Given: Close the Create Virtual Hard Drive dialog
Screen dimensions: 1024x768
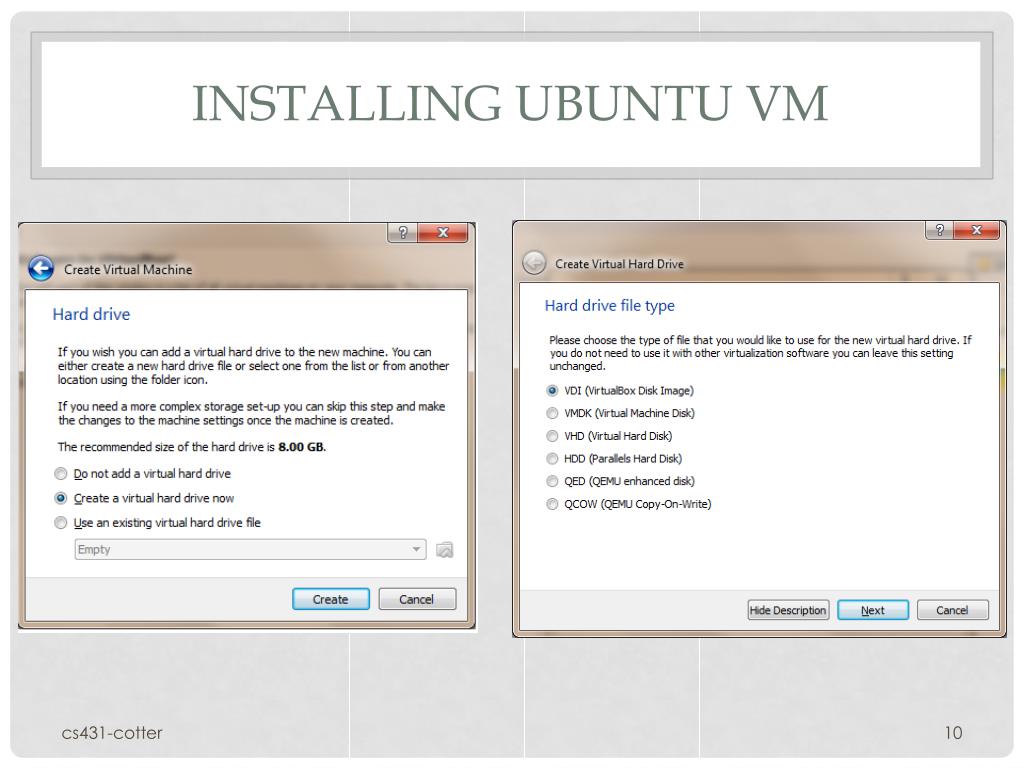Looking at the screenshot, I should click(x=977, y=230).
